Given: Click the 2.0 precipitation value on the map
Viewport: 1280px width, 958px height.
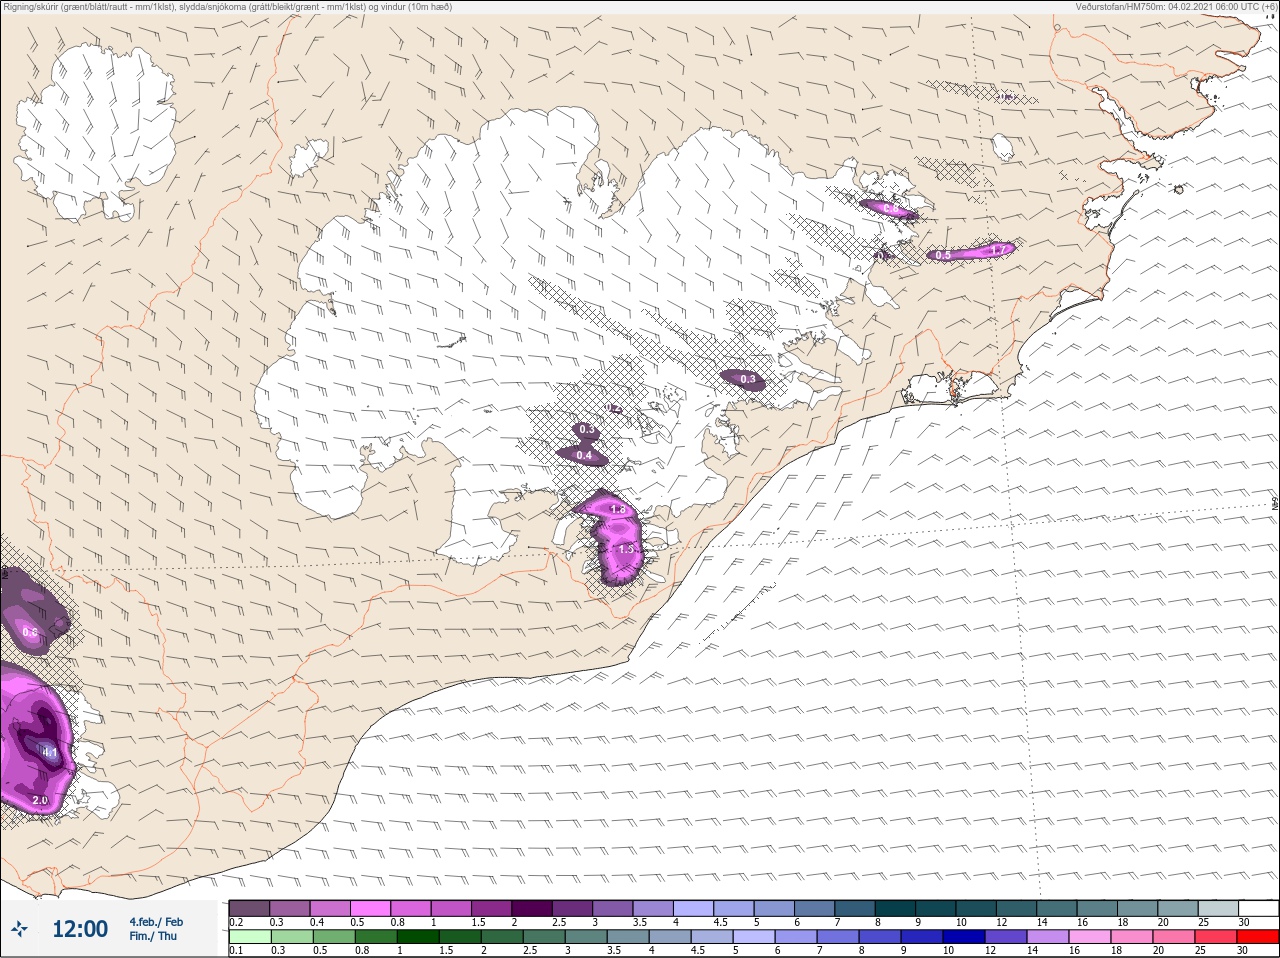Looking at the screenshot, I should 40,800.
